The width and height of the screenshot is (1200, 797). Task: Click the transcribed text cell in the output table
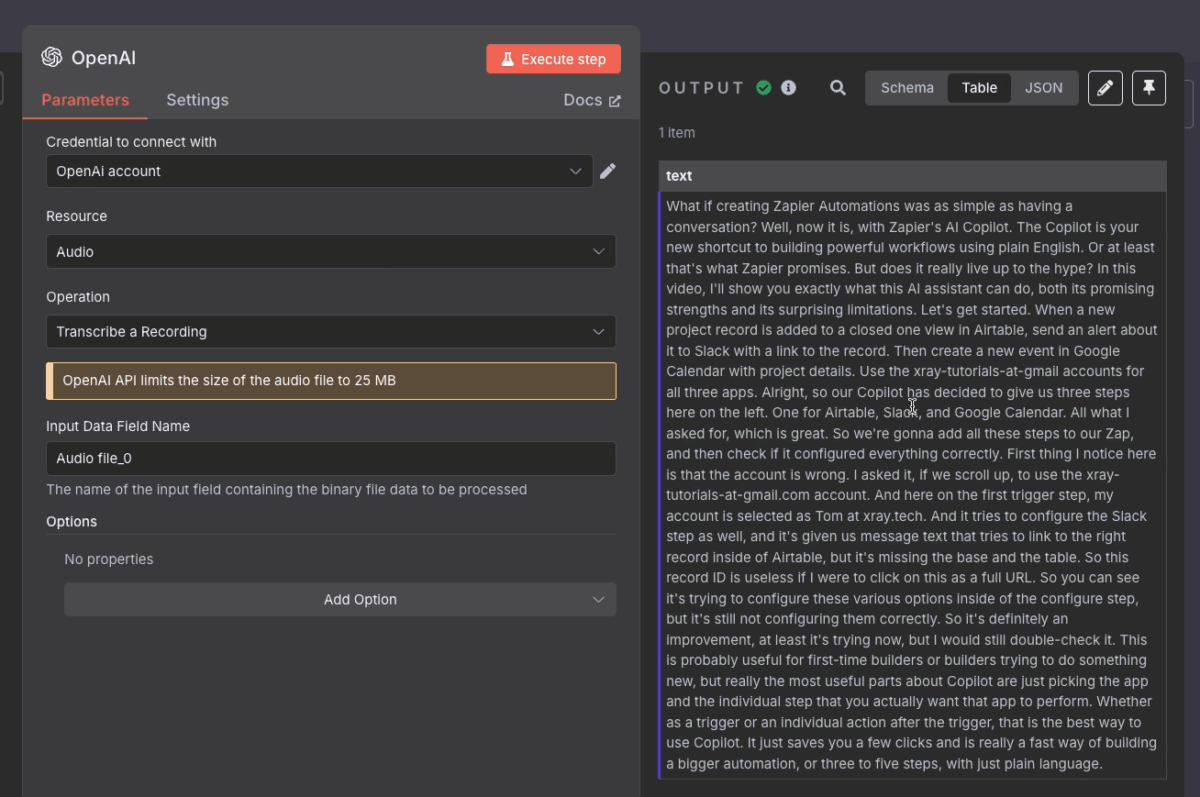tap(913, 485)
